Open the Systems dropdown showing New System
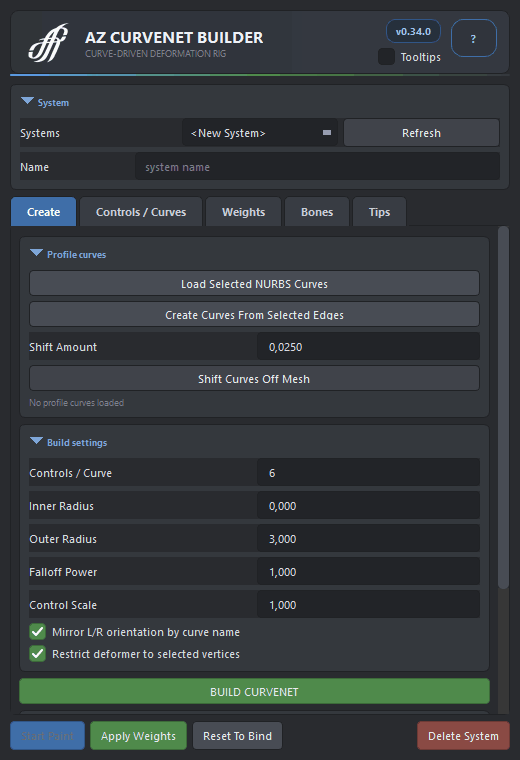 260,133
